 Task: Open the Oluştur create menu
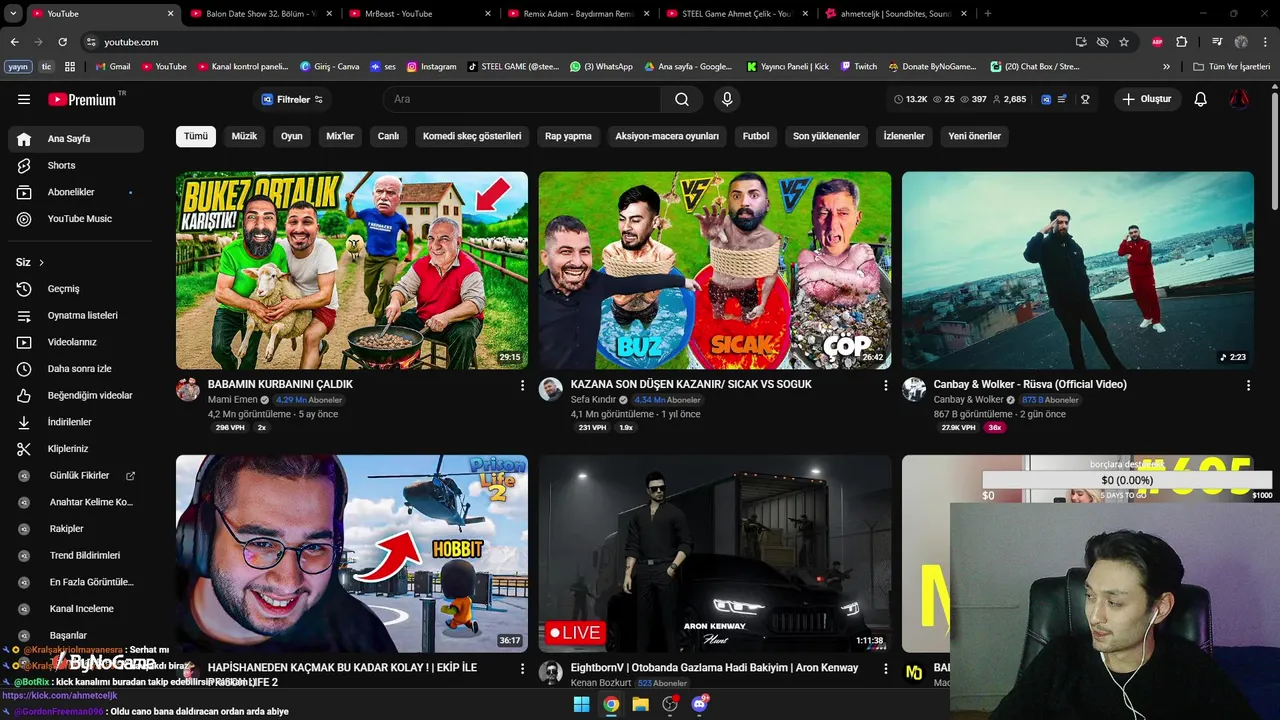(x=1147, y=99)
